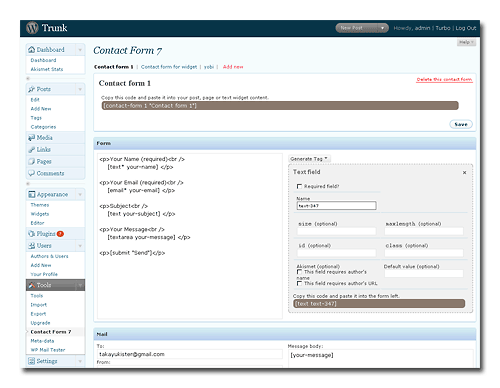Screen dimensions: 500x388
Task: Click the id (optional) input field
Action: [337, 253]
